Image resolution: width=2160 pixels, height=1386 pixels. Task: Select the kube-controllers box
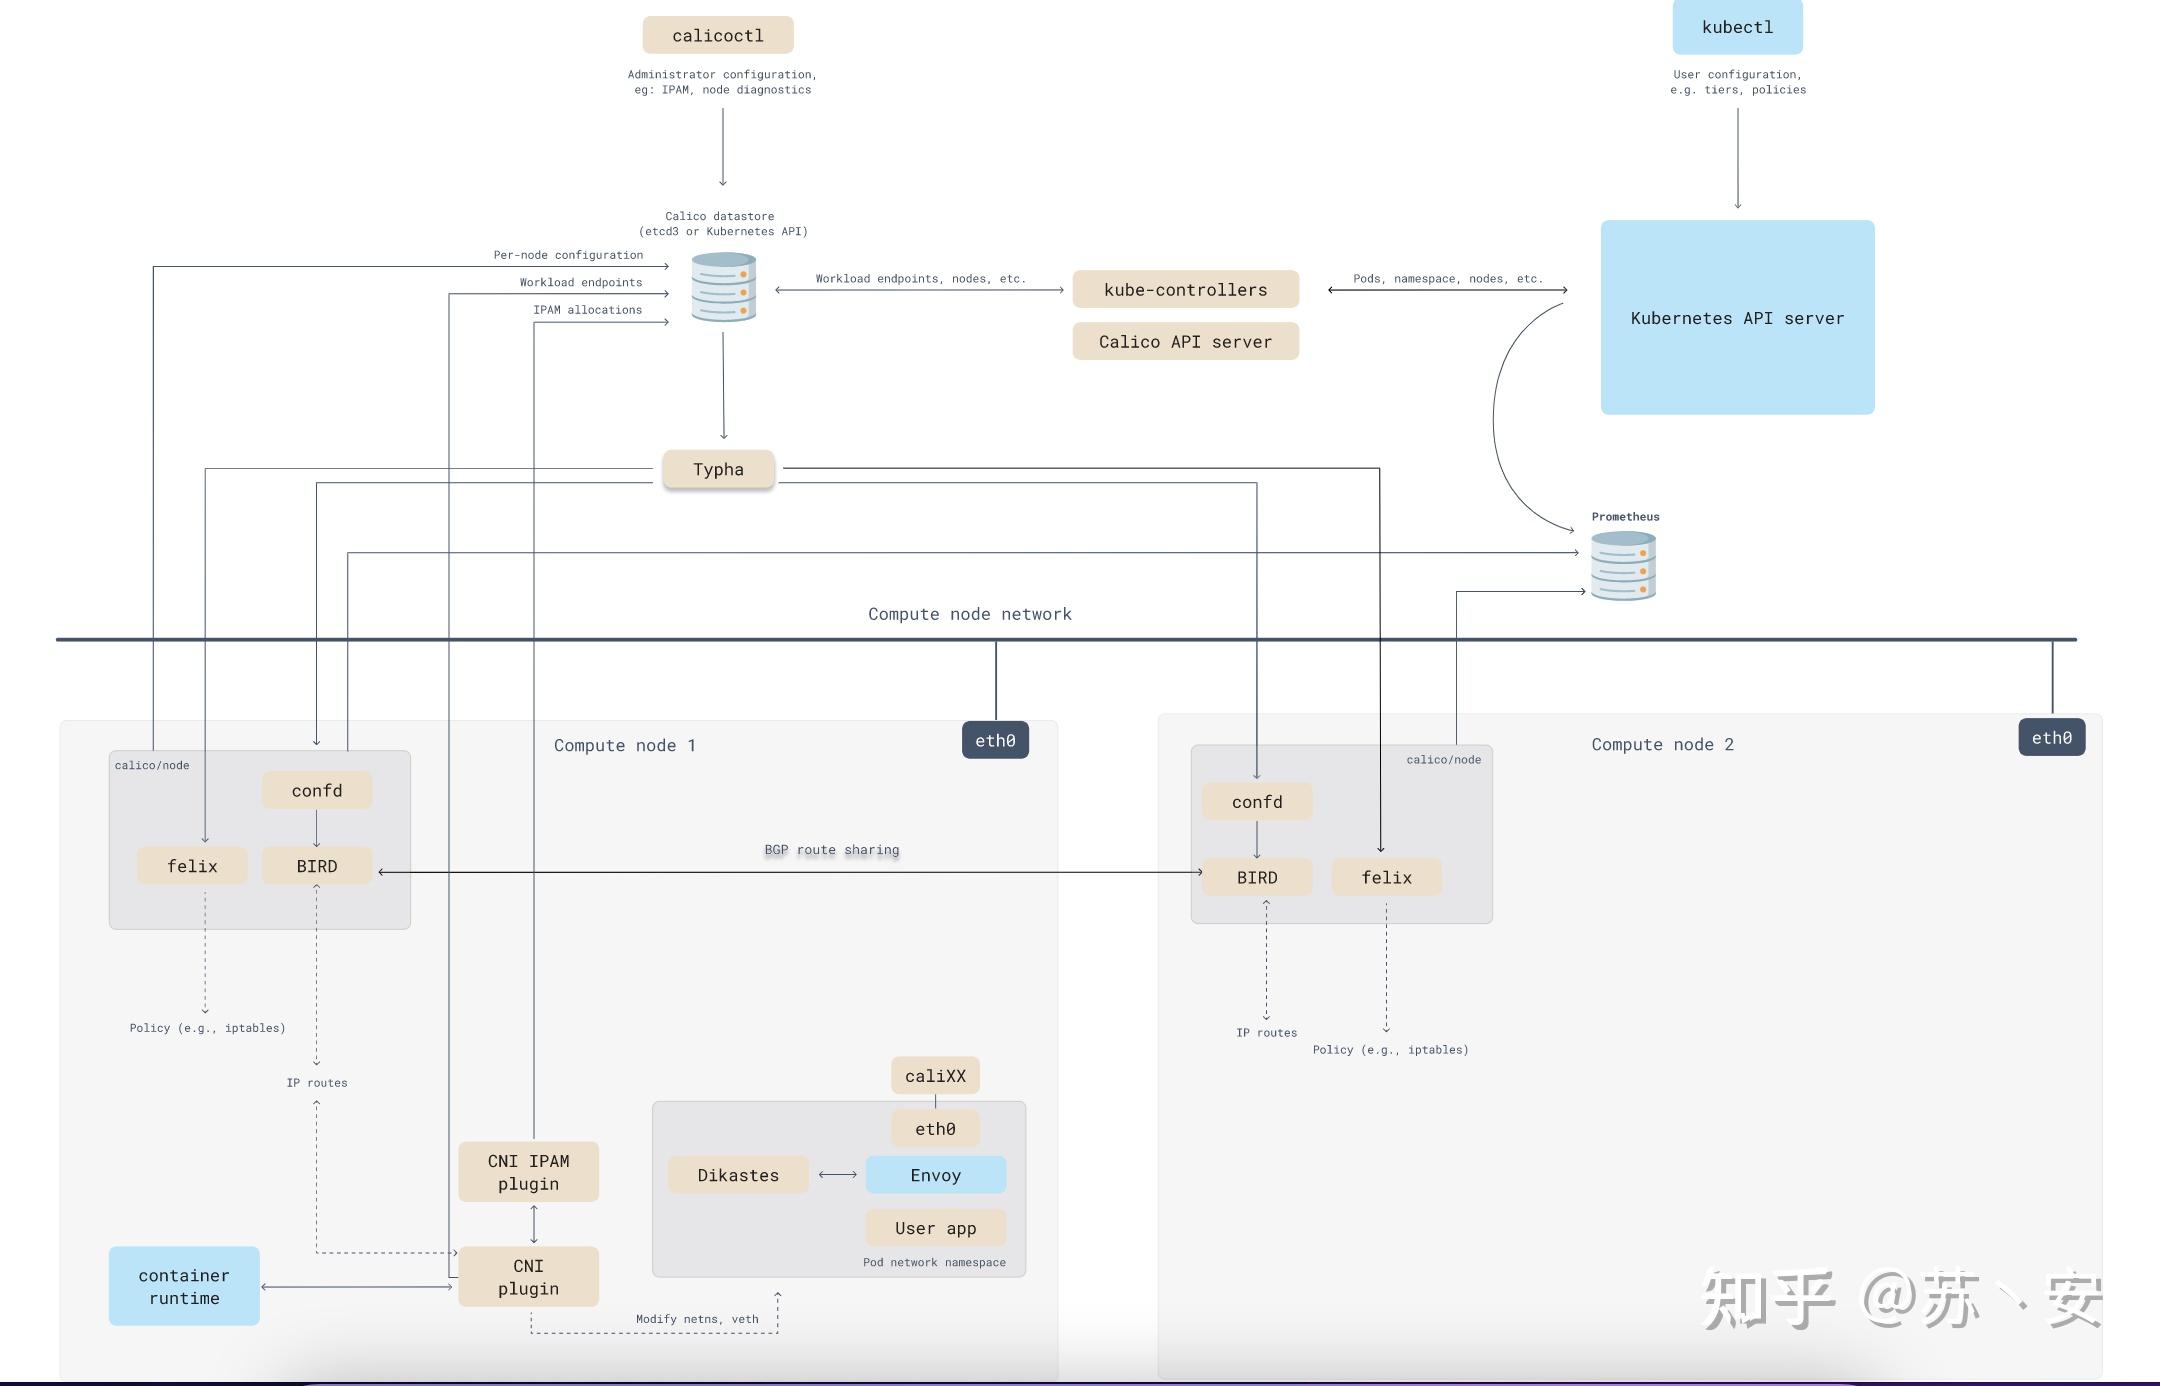[x=1185, y=289]
